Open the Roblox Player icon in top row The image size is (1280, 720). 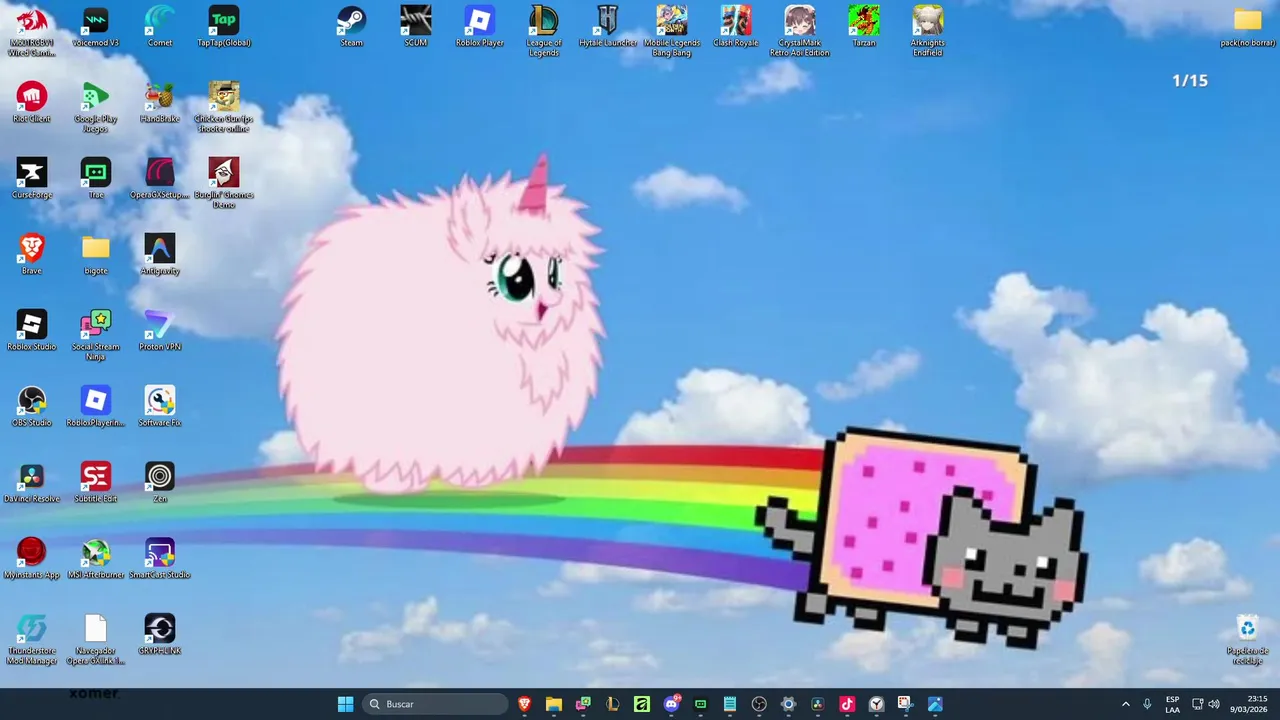[x=479, y=27]
